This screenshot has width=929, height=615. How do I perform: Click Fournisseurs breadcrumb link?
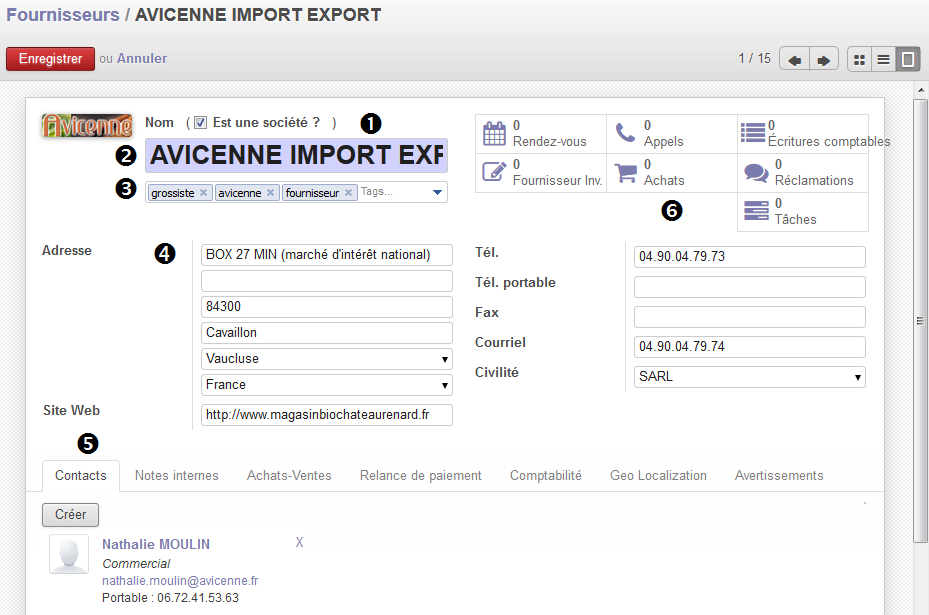(x=63, y=15)
